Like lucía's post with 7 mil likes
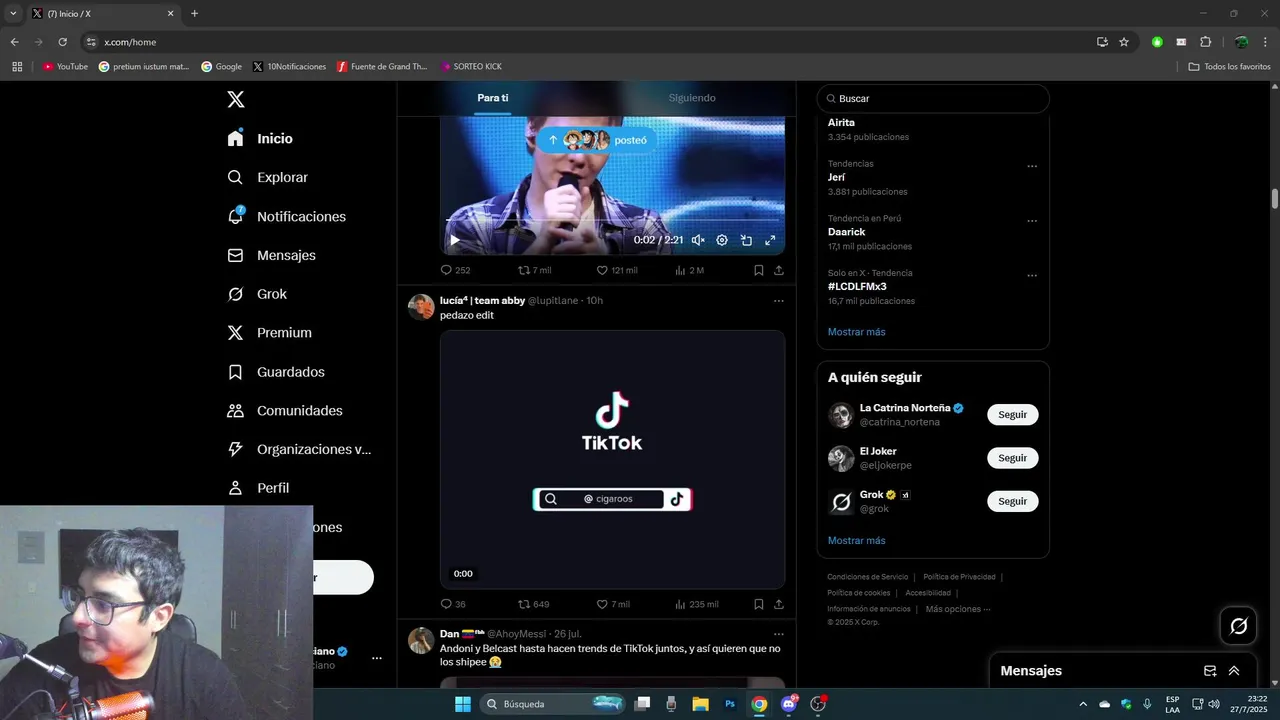The image size is (1280, 720). (613, 604)
